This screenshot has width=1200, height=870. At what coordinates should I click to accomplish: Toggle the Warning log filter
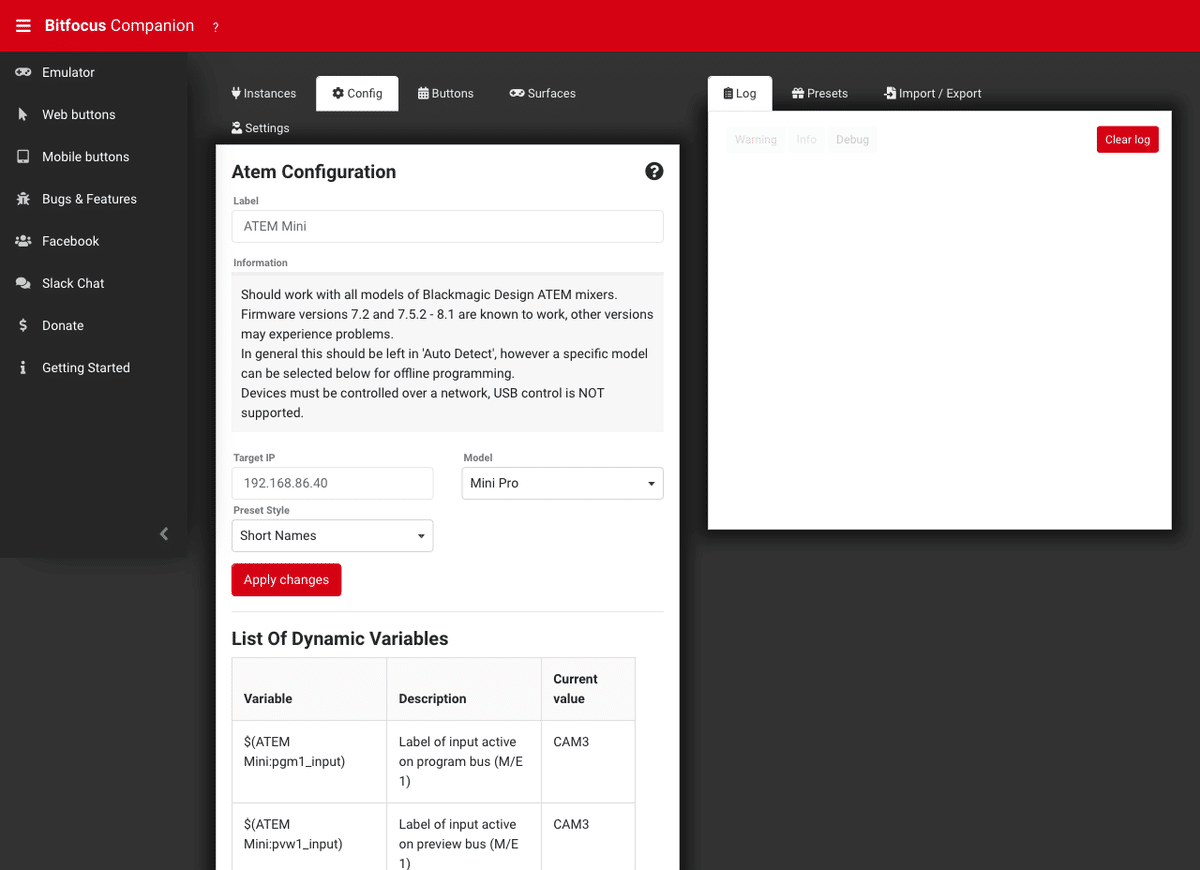756,140
